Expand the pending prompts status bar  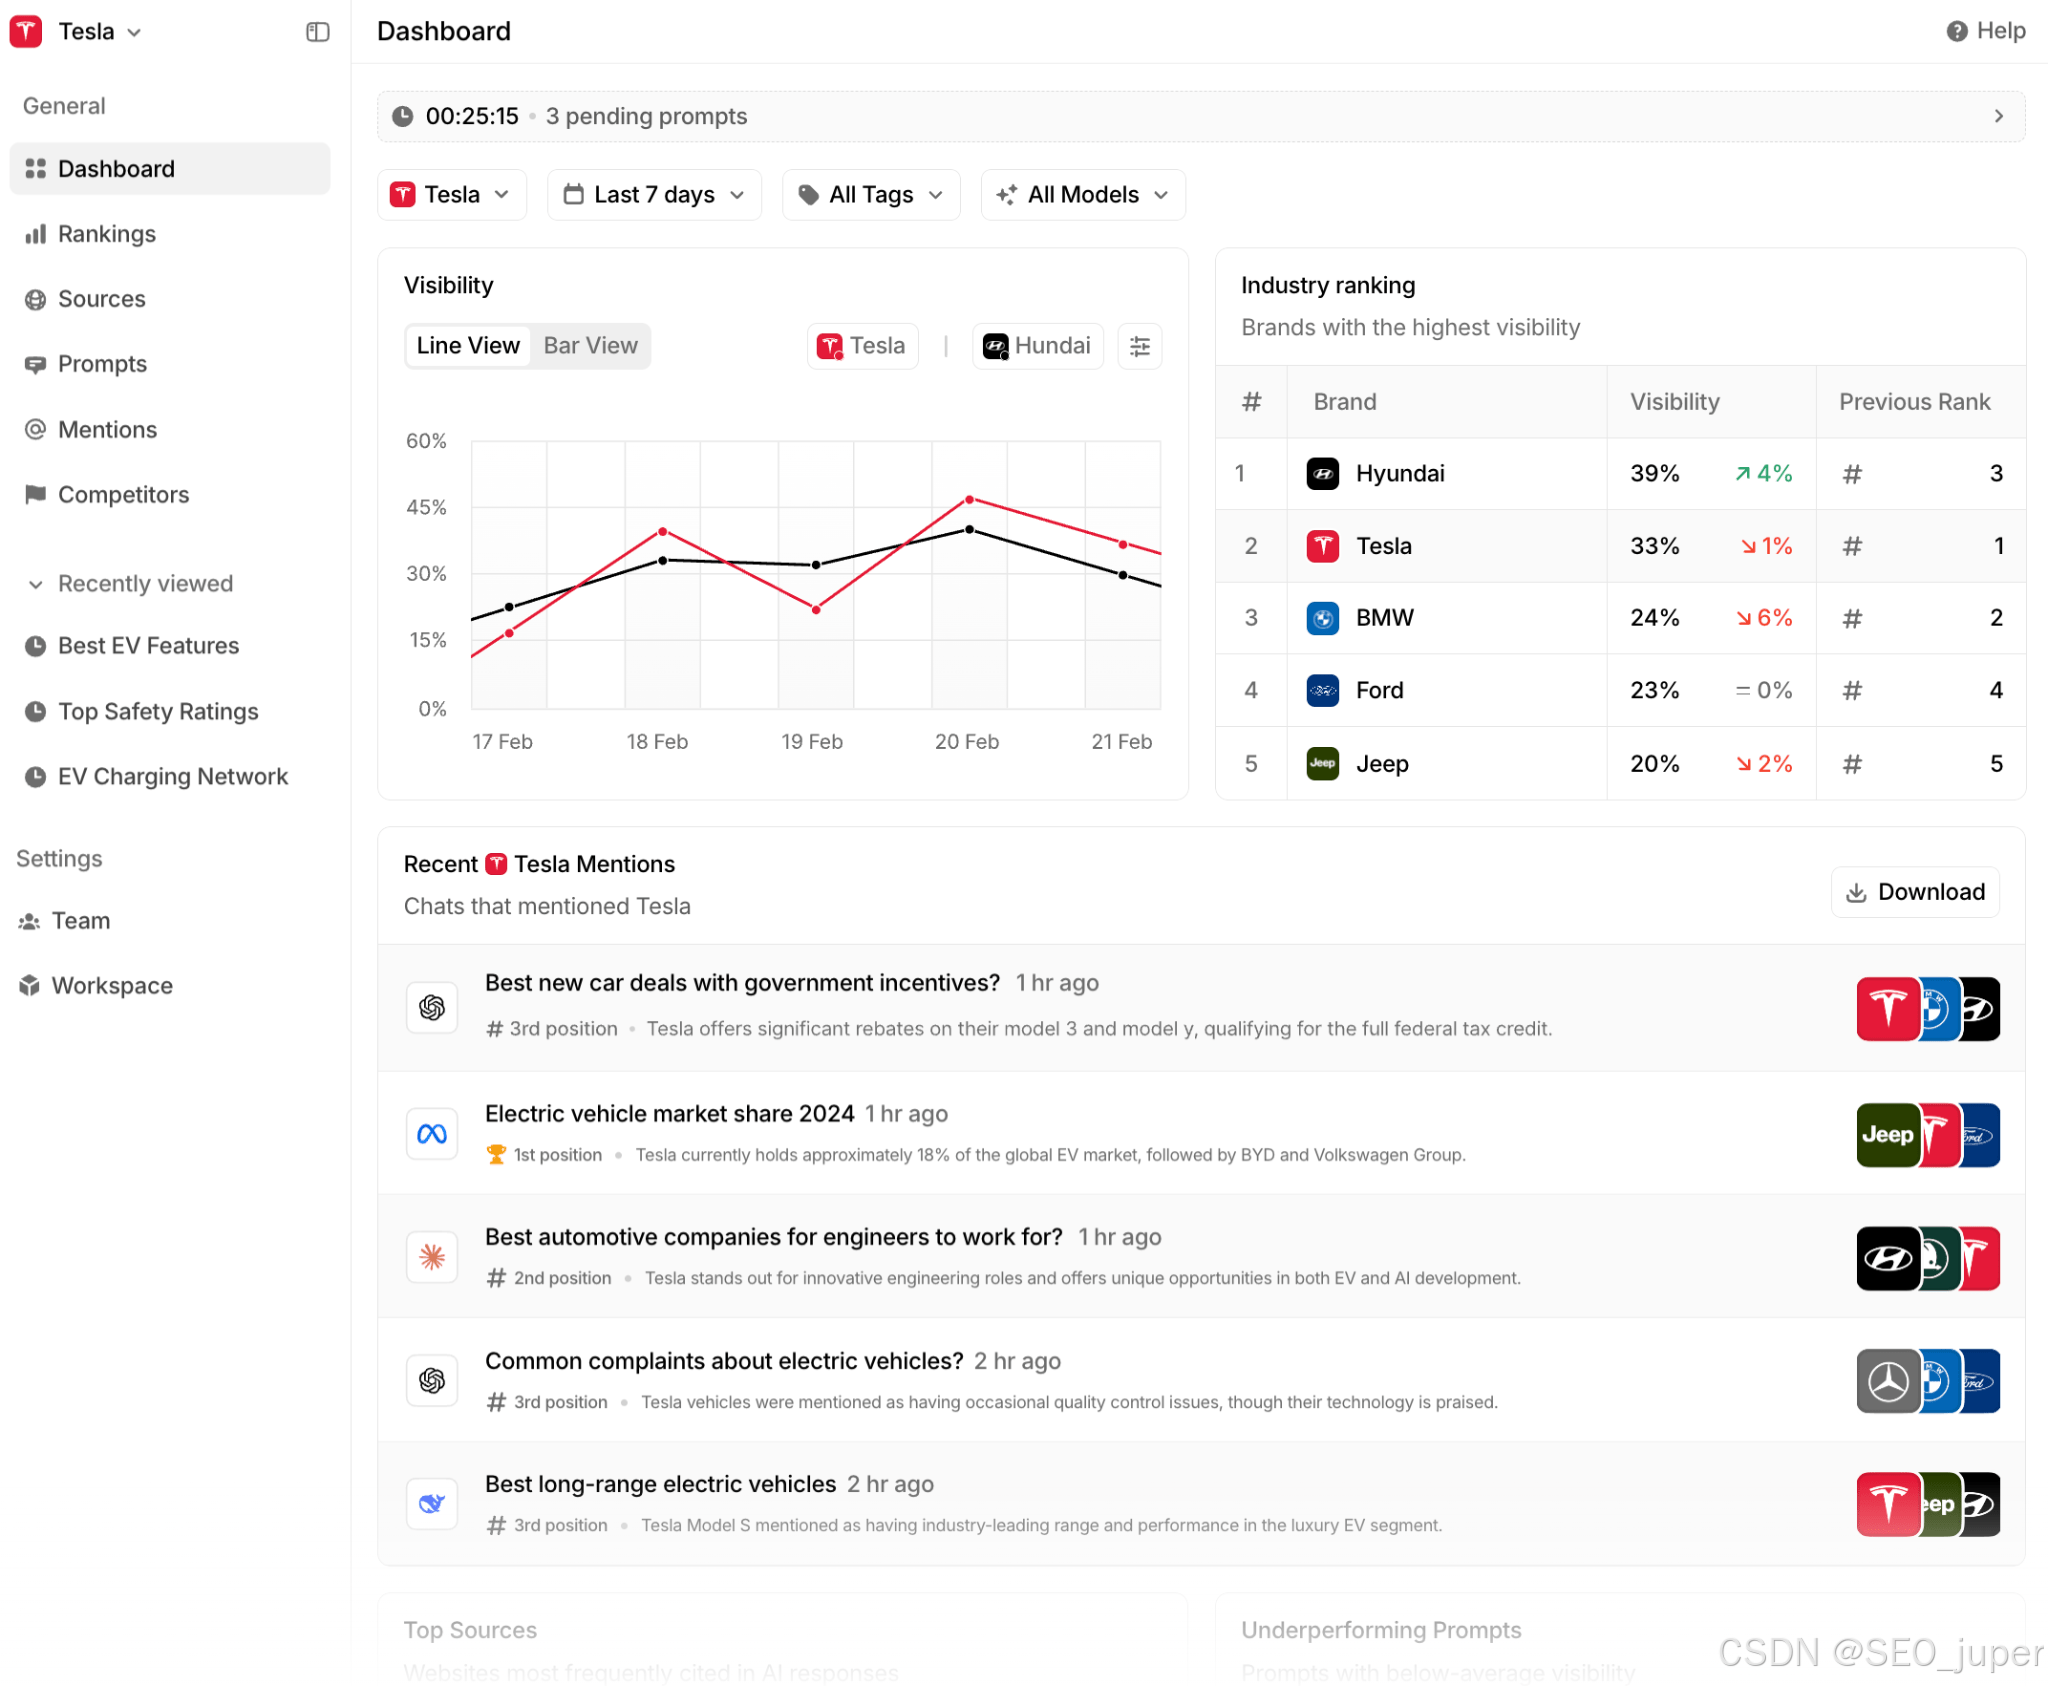point(1998,116)
